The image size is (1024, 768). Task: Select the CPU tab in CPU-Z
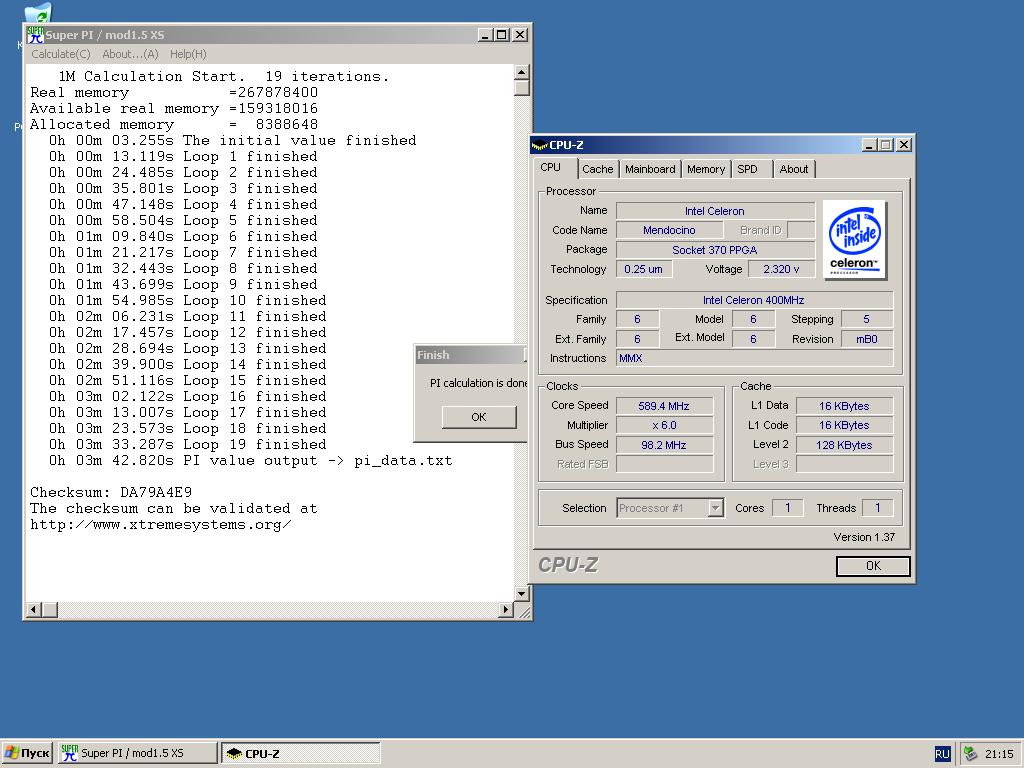click(551, 167)
